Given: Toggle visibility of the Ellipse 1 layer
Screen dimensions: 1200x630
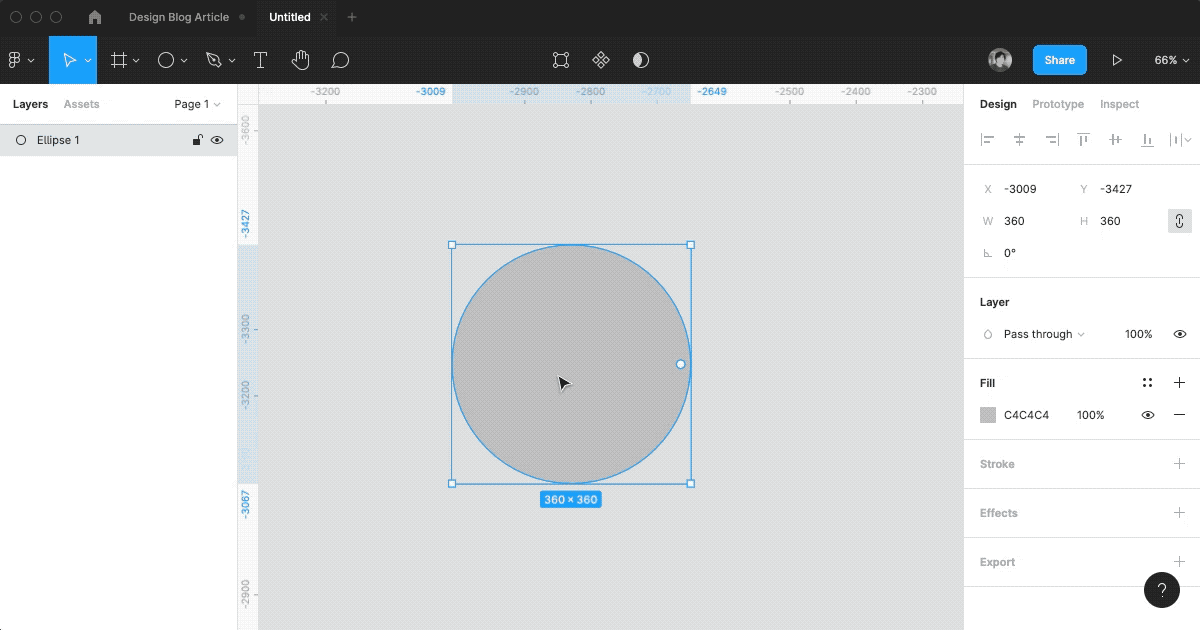Looking at the screenshot, I should coord(217,140).
